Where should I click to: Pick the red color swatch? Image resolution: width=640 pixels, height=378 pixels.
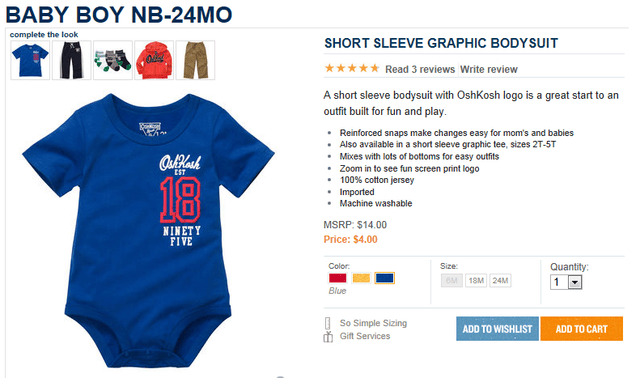[x=338, y=278]
